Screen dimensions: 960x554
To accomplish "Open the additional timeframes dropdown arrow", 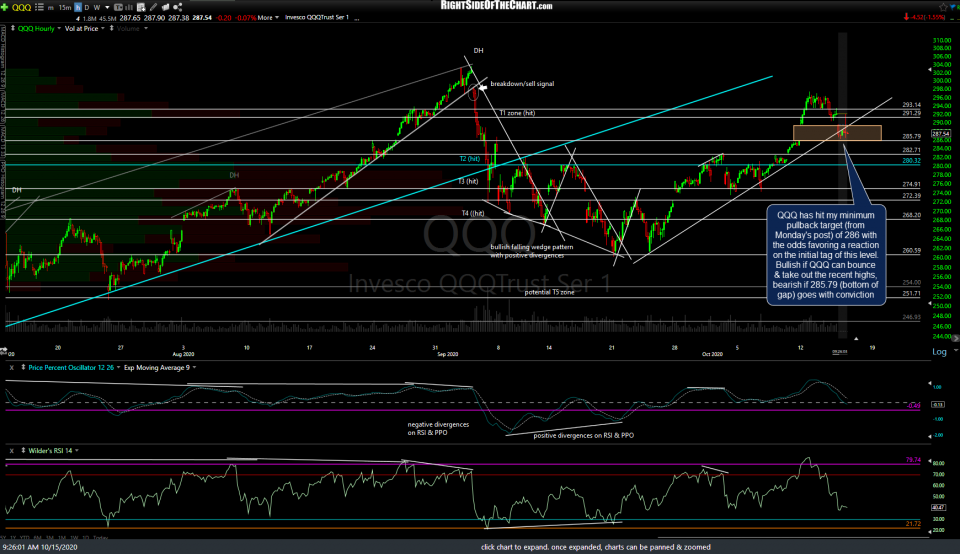I will point(107,8).
